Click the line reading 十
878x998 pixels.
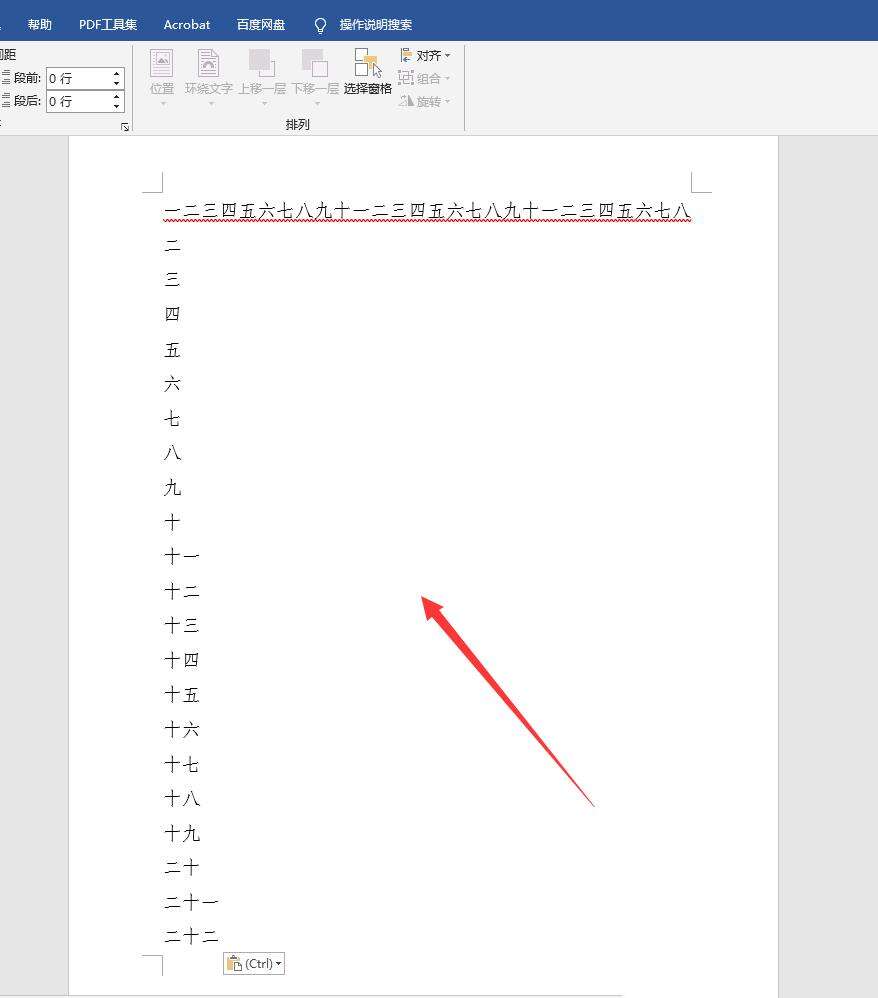[x=173, y=523]
